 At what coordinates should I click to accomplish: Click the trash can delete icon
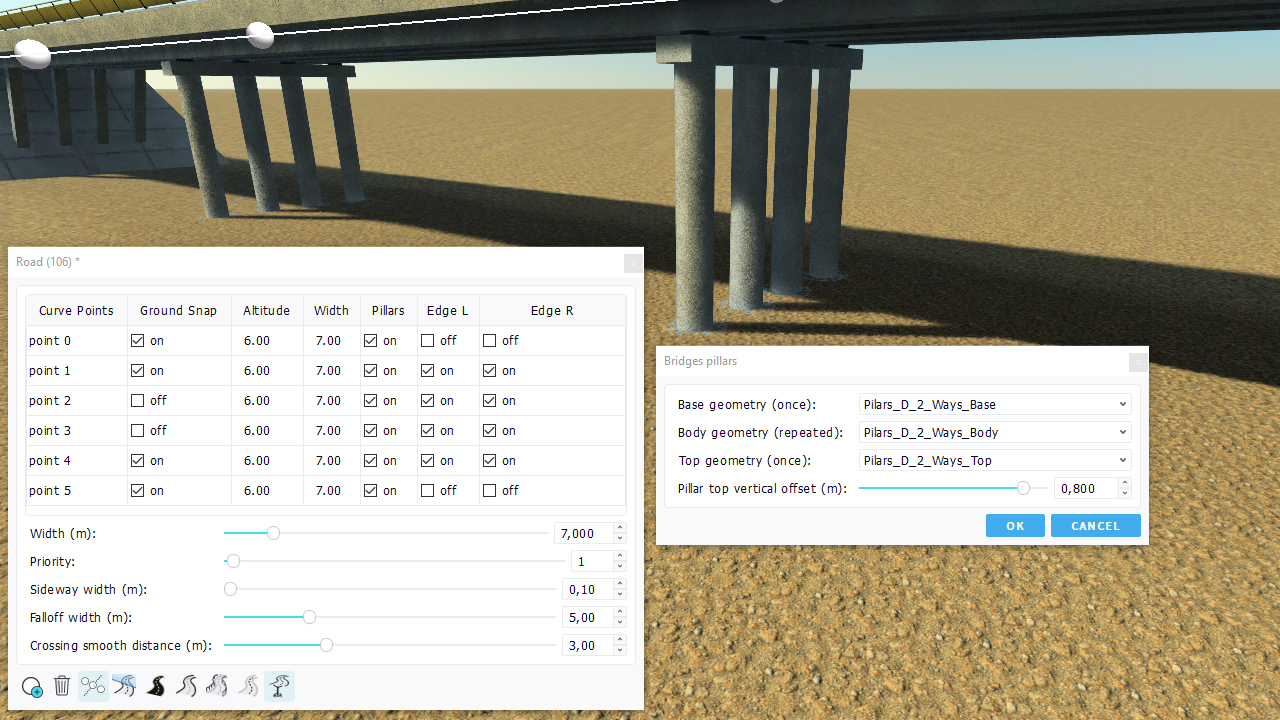pyautogui.click(x=62, y=686)
